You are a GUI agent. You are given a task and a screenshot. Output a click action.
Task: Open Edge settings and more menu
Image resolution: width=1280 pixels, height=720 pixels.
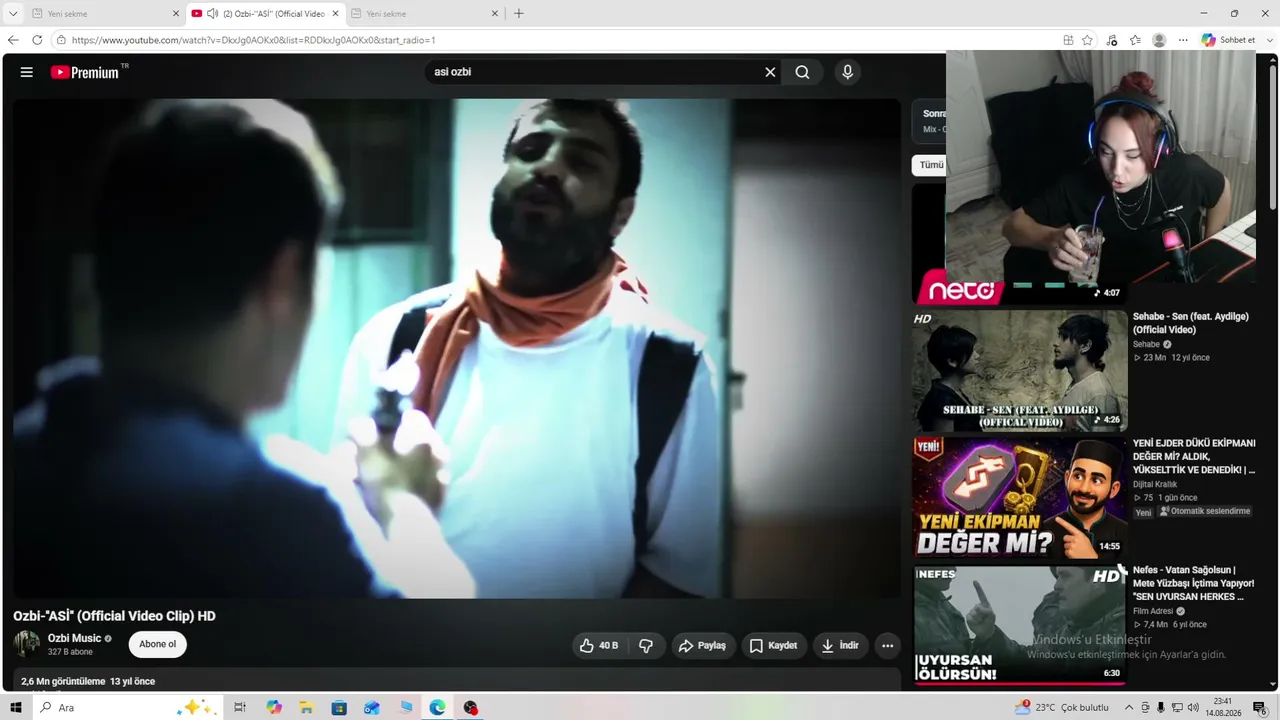pos(1183,40)
